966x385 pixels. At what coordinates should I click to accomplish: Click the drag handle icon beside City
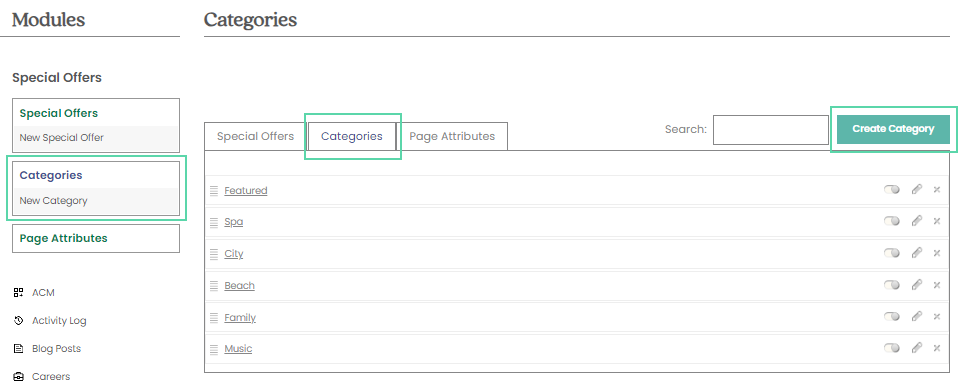214,254
